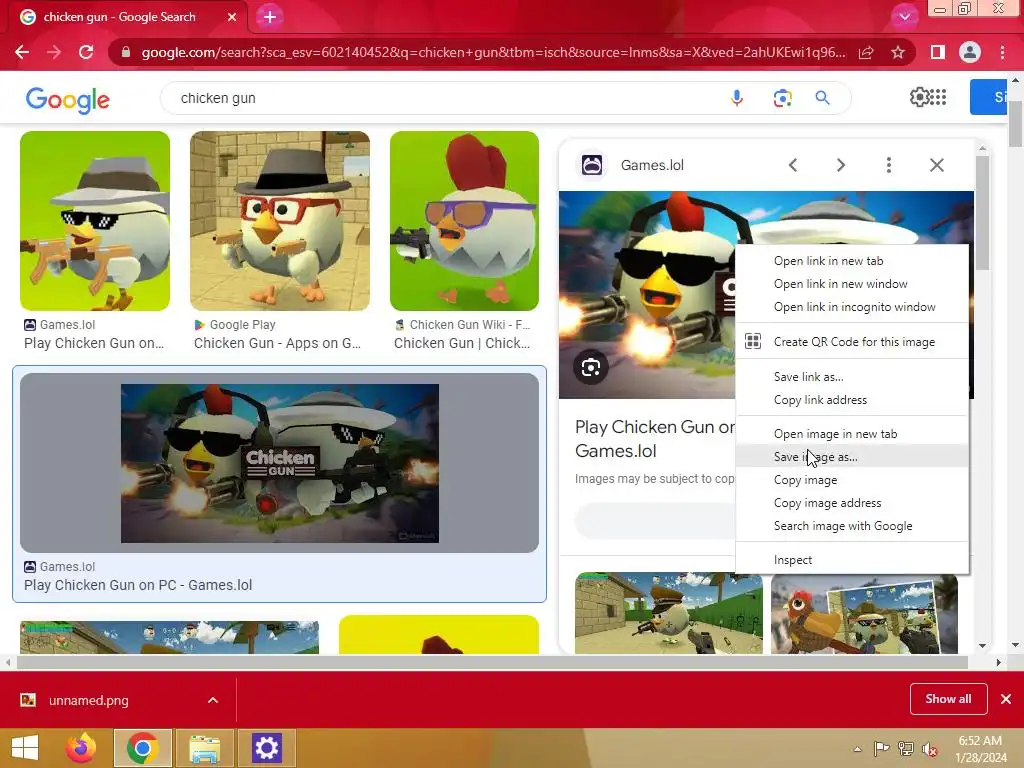The image size is (1024, 768).
Task: Open Play Chicken Gun on PC - Games.lol link
Action: tap(138, 585)
